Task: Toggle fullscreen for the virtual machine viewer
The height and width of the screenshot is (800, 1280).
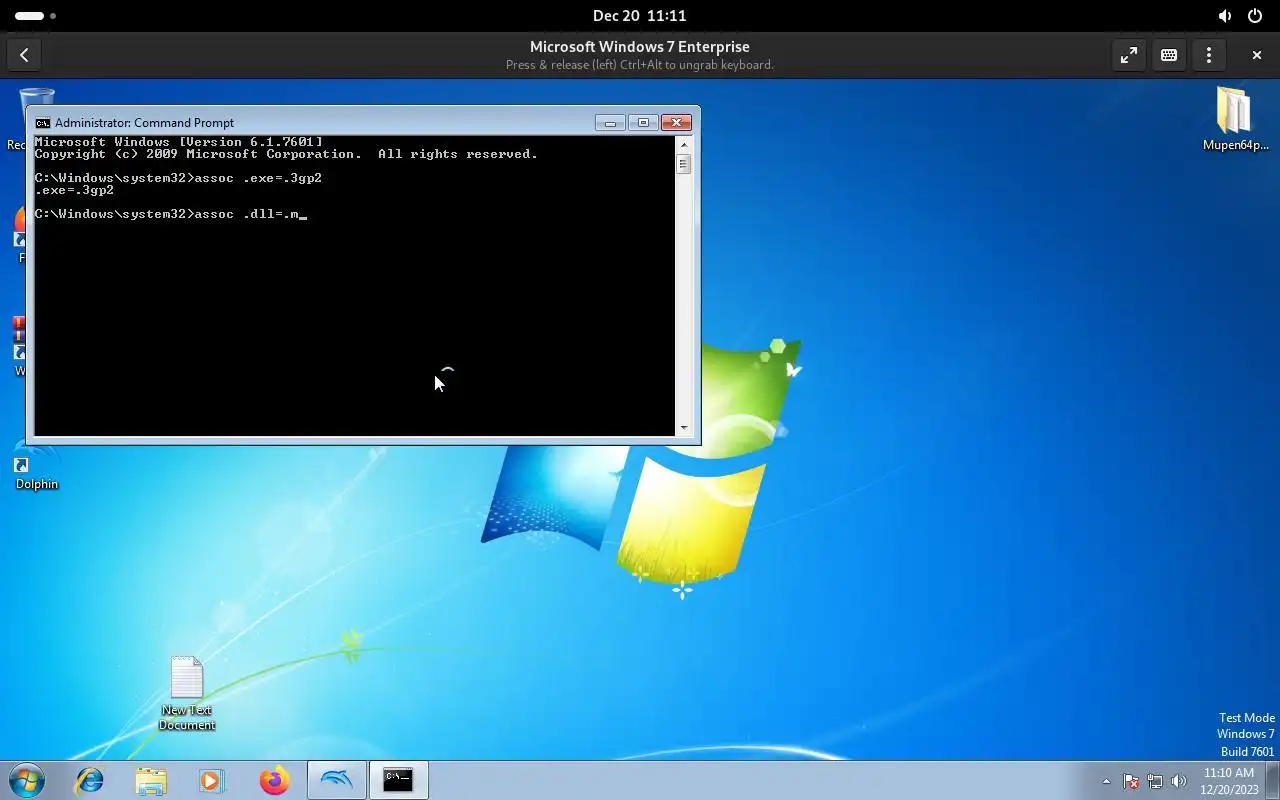Action: click(x=1129, y=55)
